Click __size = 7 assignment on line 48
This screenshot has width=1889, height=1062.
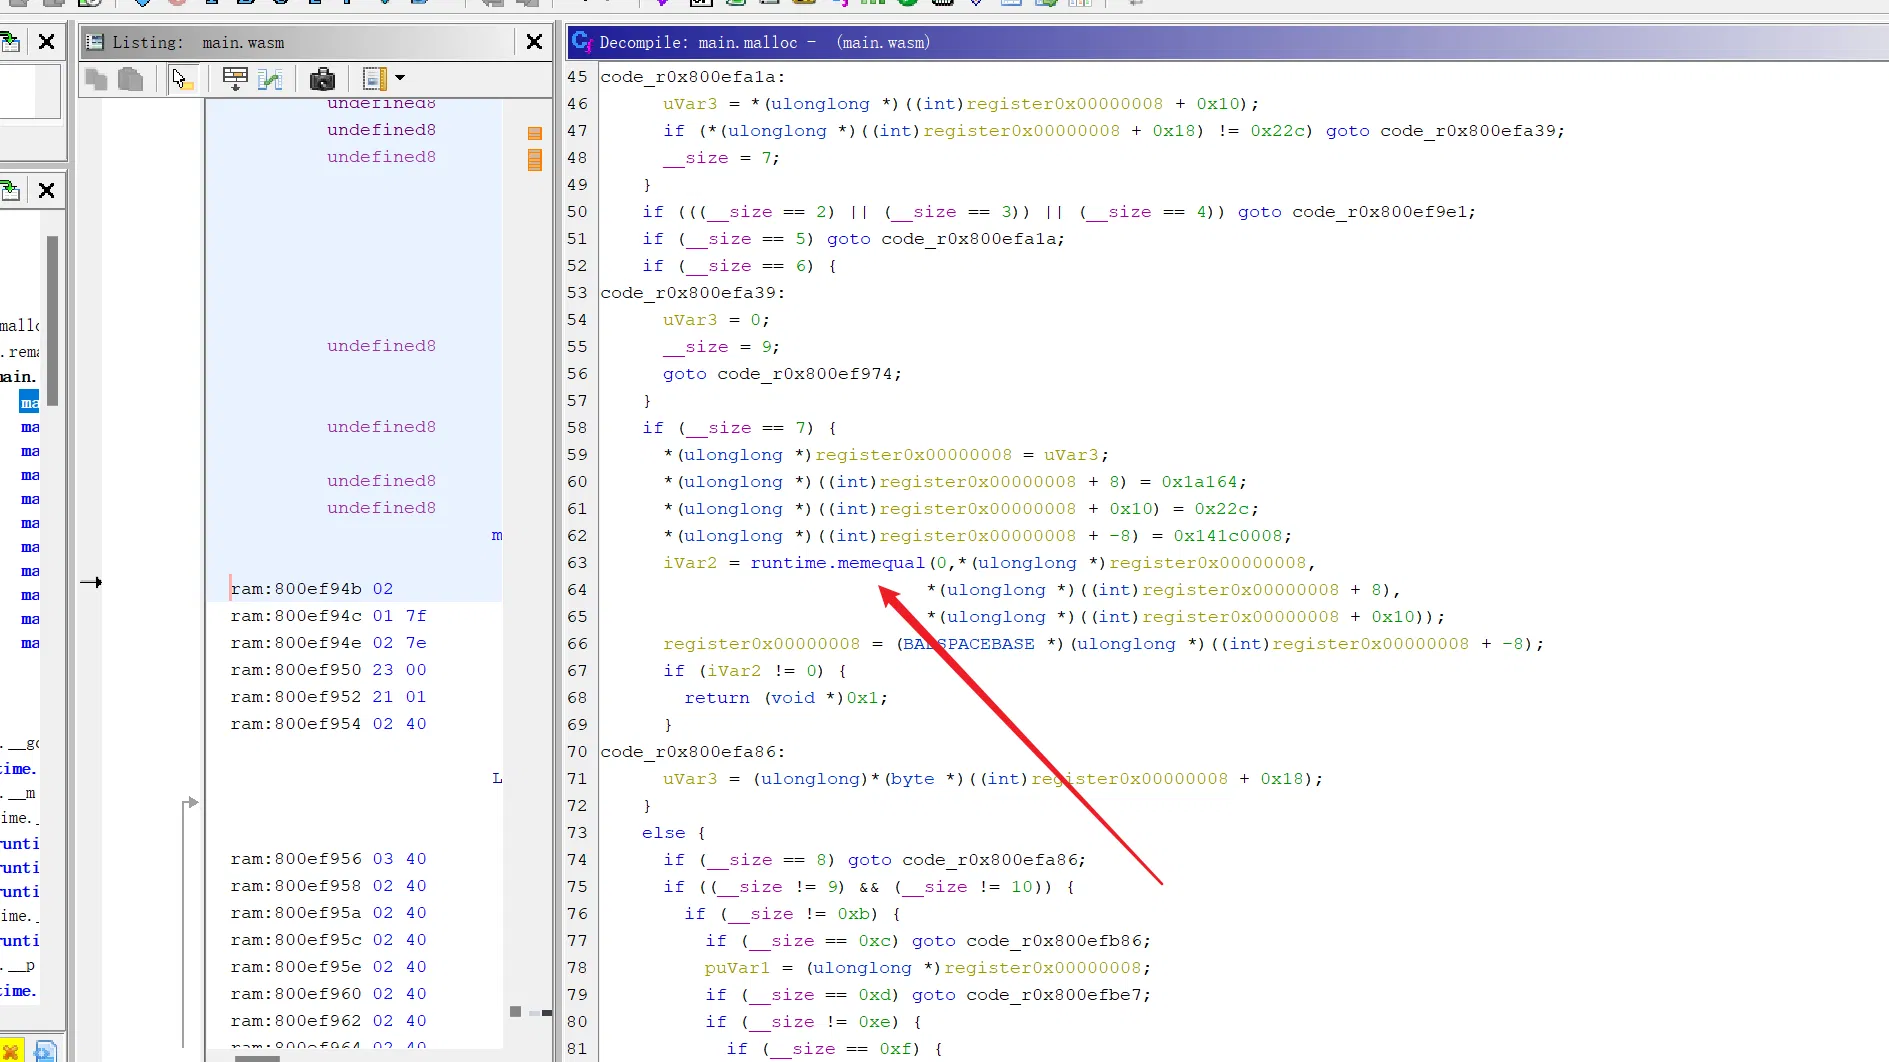pos(720,158)
